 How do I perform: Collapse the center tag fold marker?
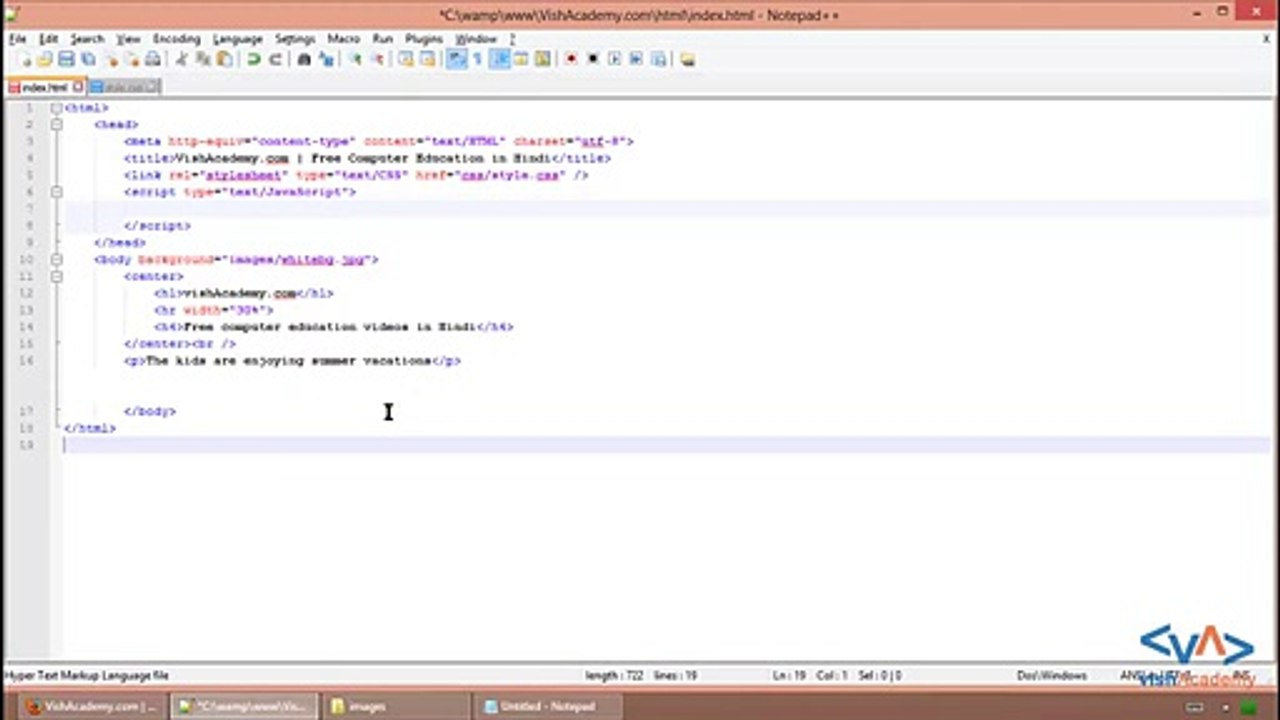pos(57,276)
